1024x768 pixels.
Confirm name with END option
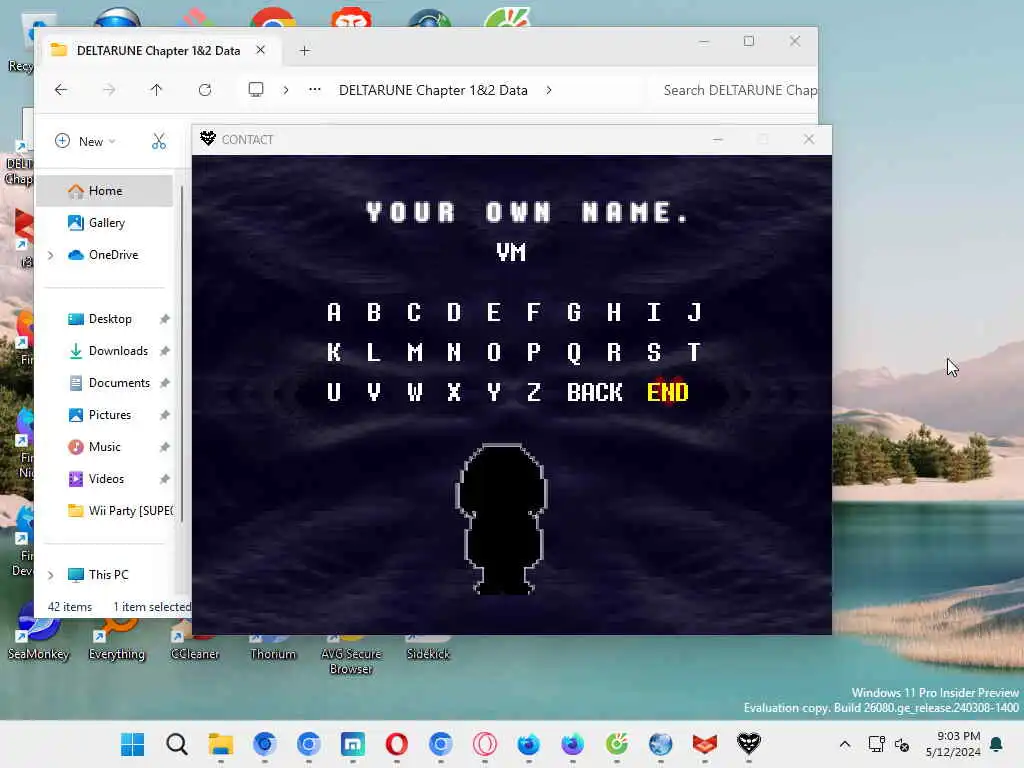[x=667, y=392]
